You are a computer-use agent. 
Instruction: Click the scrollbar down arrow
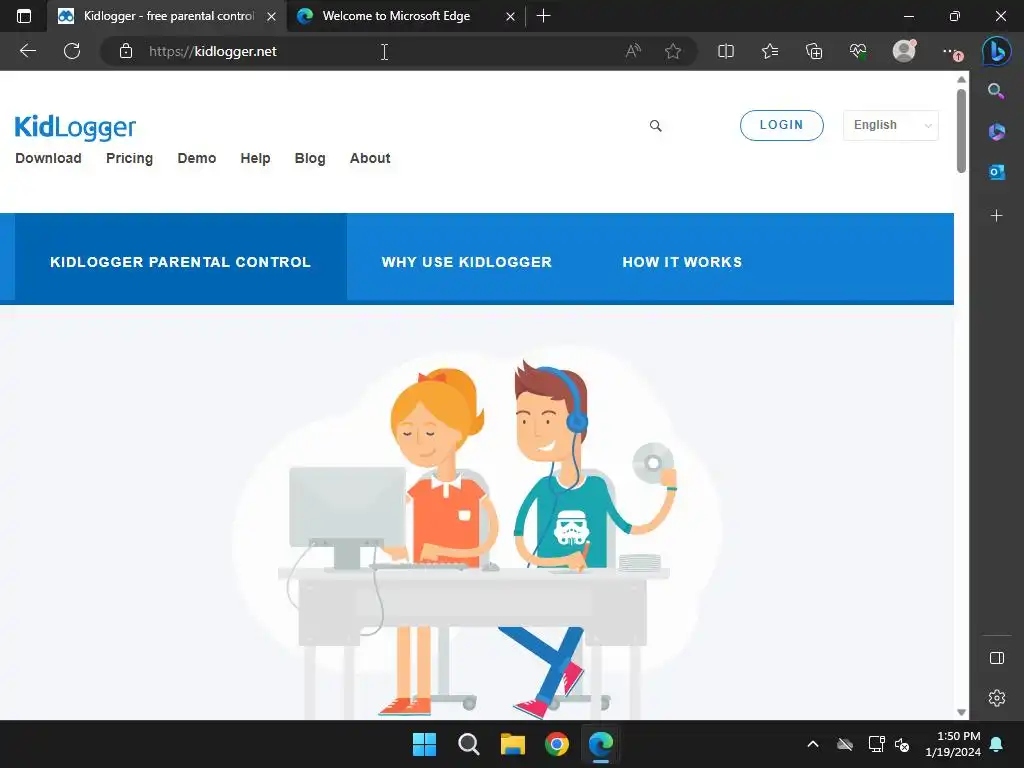[961, 712]
